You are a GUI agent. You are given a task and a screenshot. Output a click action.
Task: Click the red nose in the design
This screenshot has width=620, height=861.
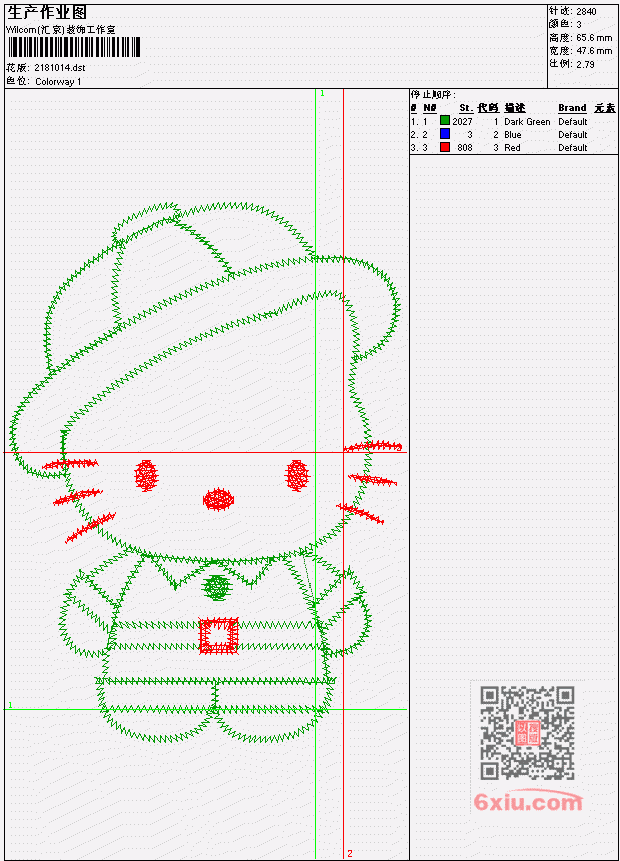(x=219, y=499)
